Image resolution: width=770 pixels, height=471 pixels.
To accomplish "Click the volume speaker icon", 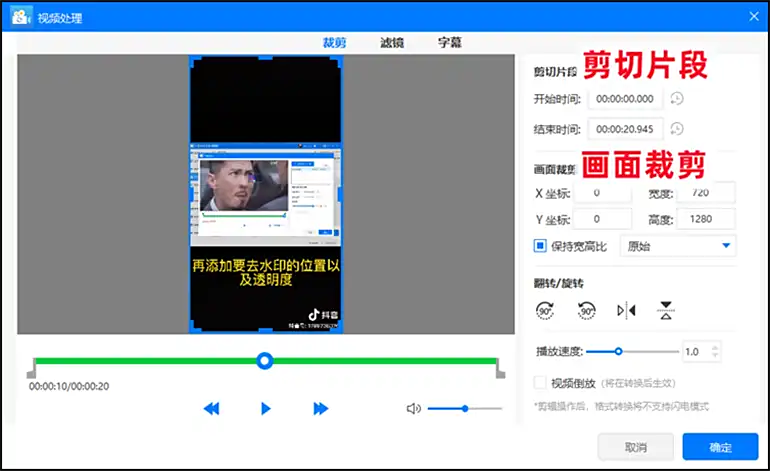I will [413, 408].
